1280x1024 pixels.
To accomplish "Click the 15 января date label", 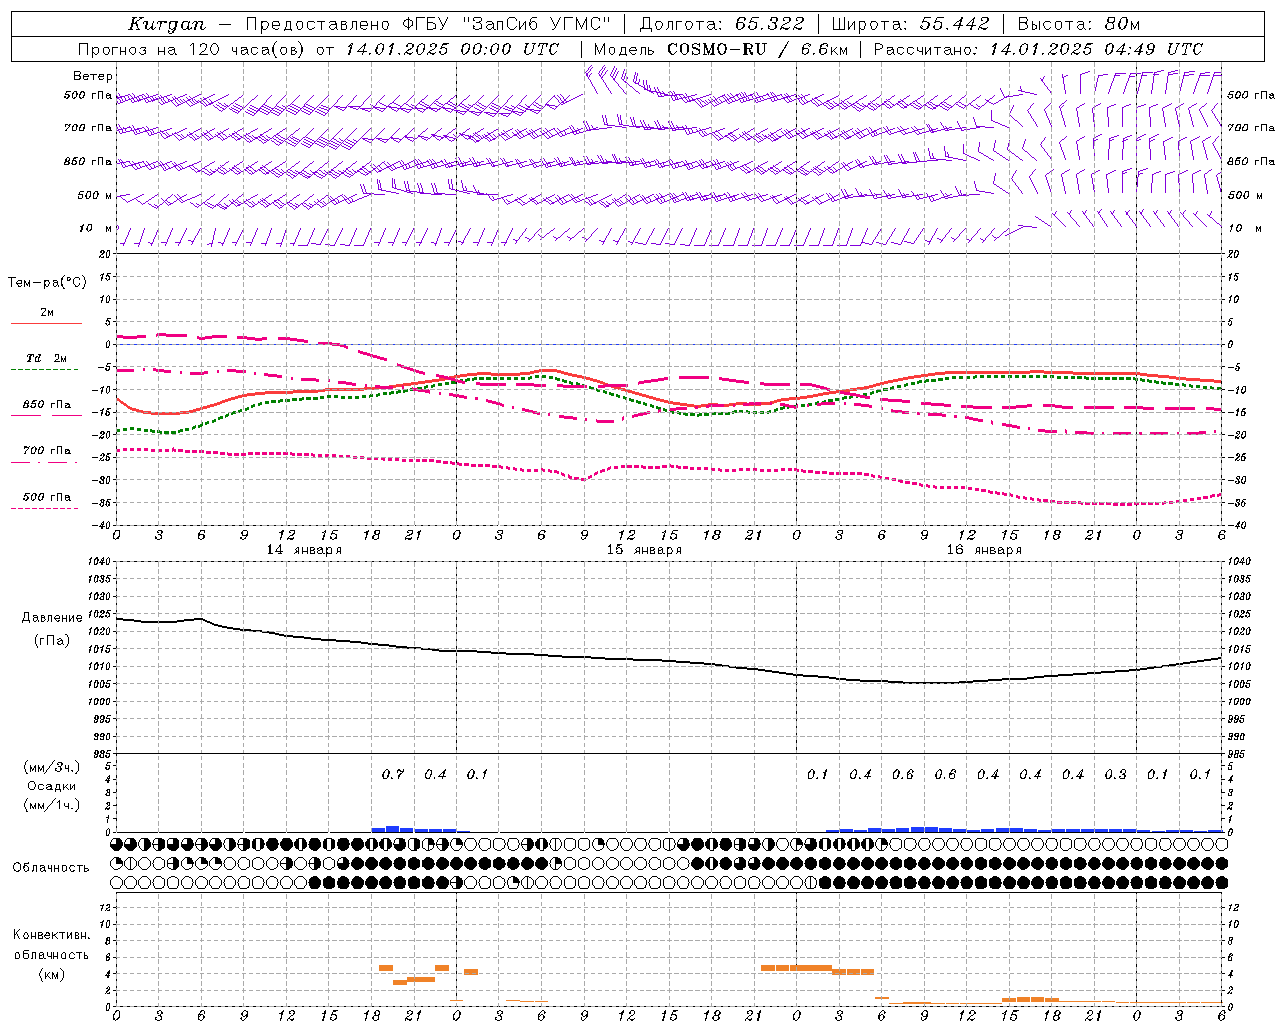I will point(644,550).
